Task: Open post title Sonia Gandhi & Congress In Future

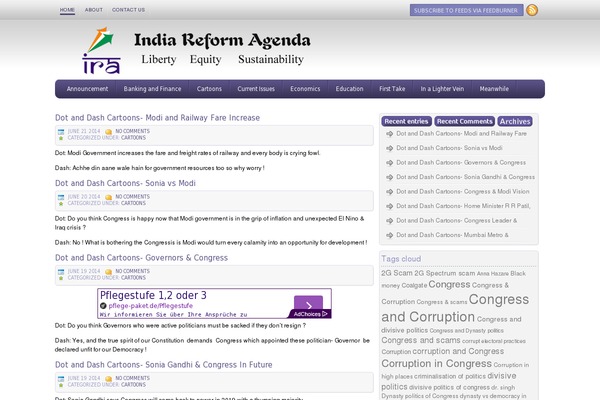Action: pyautogui.click(x=163, y=365)
